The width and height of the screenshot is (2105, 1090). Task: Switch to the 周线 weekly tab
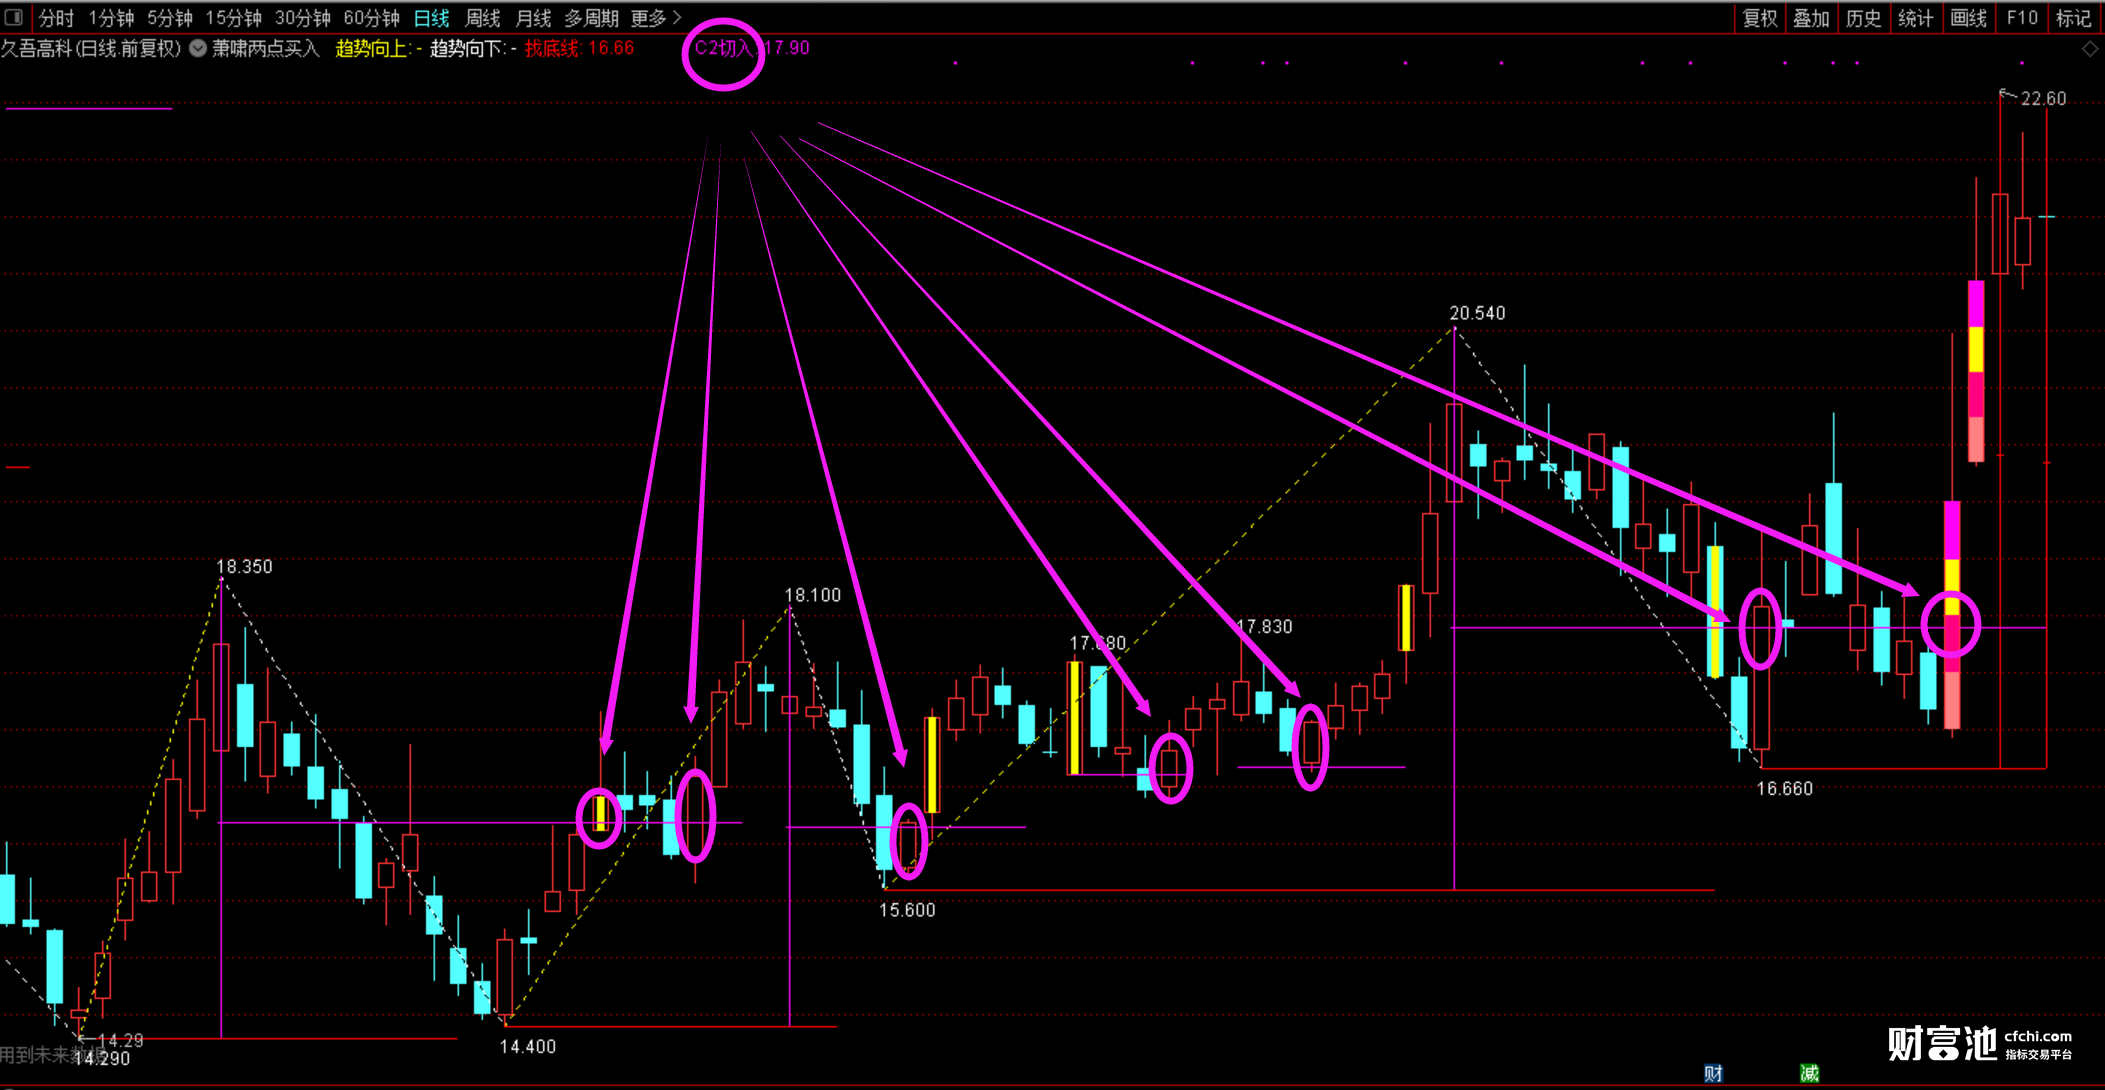[x=483, y=18]
